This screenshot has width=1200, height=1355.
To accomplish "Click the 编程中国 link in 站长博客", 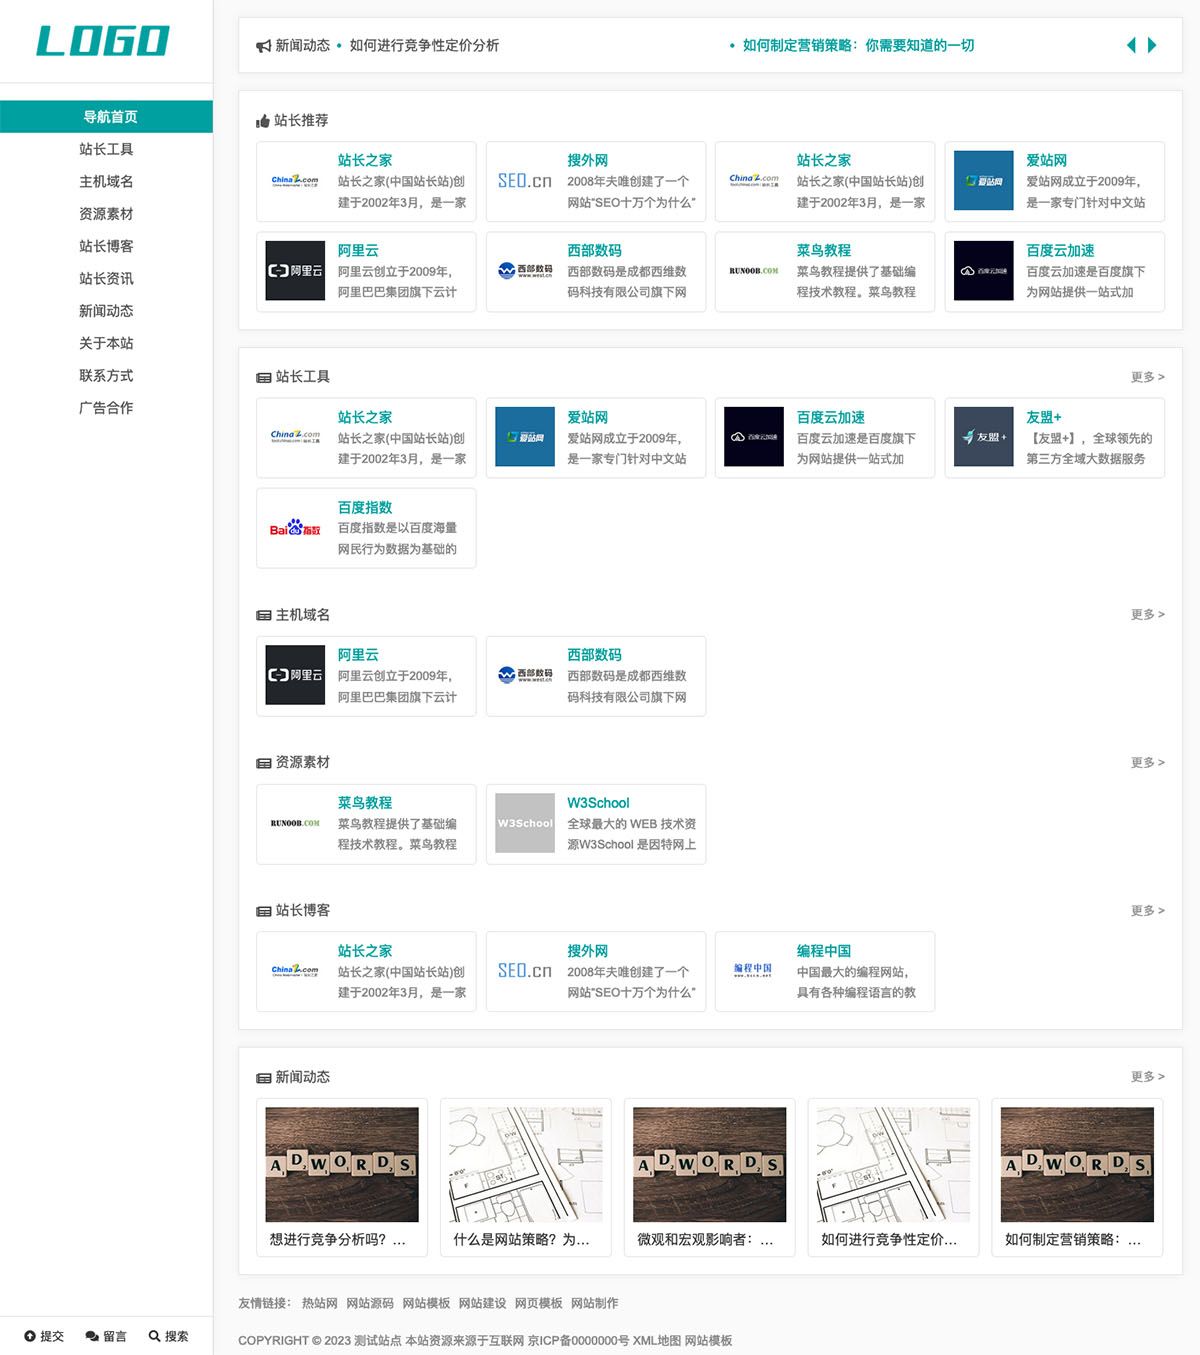I will click(824, 951).
